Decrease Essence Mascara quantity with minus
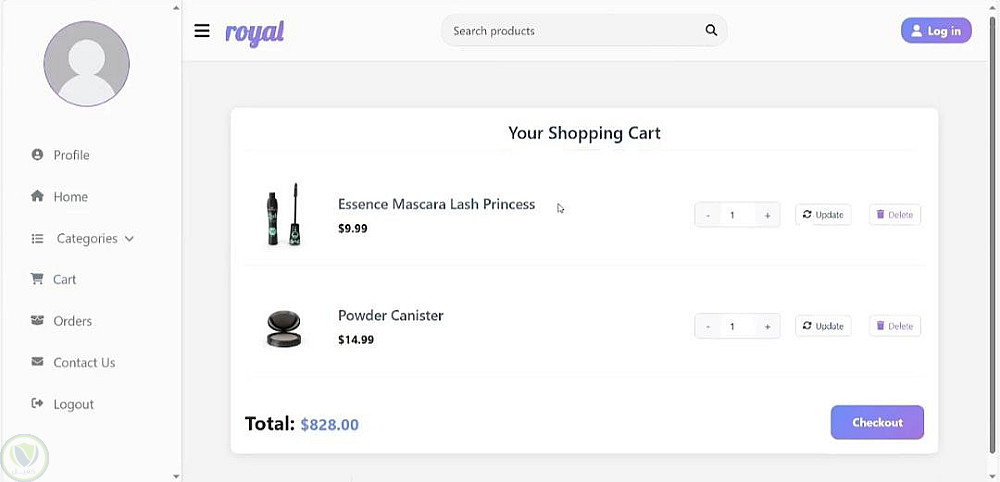 point(708,215)
